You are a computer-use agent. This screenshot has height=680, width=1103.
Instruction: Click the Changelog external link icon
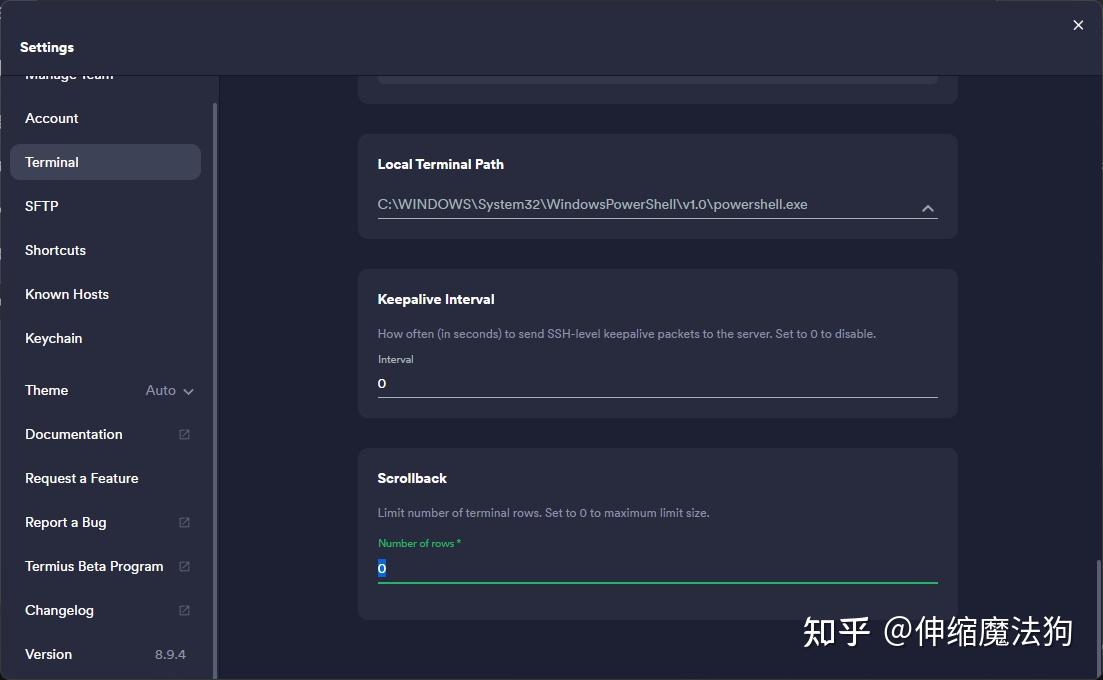[184, 610]
